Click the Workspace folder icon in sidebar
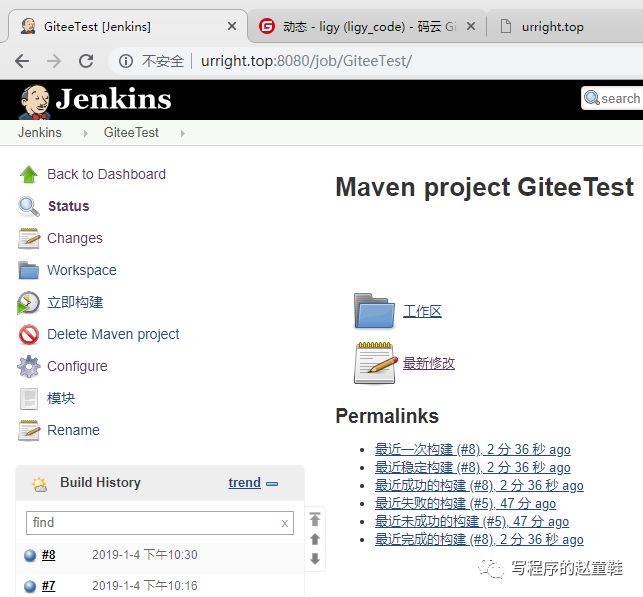Screen dimensions: 643x597 [29, 270]
